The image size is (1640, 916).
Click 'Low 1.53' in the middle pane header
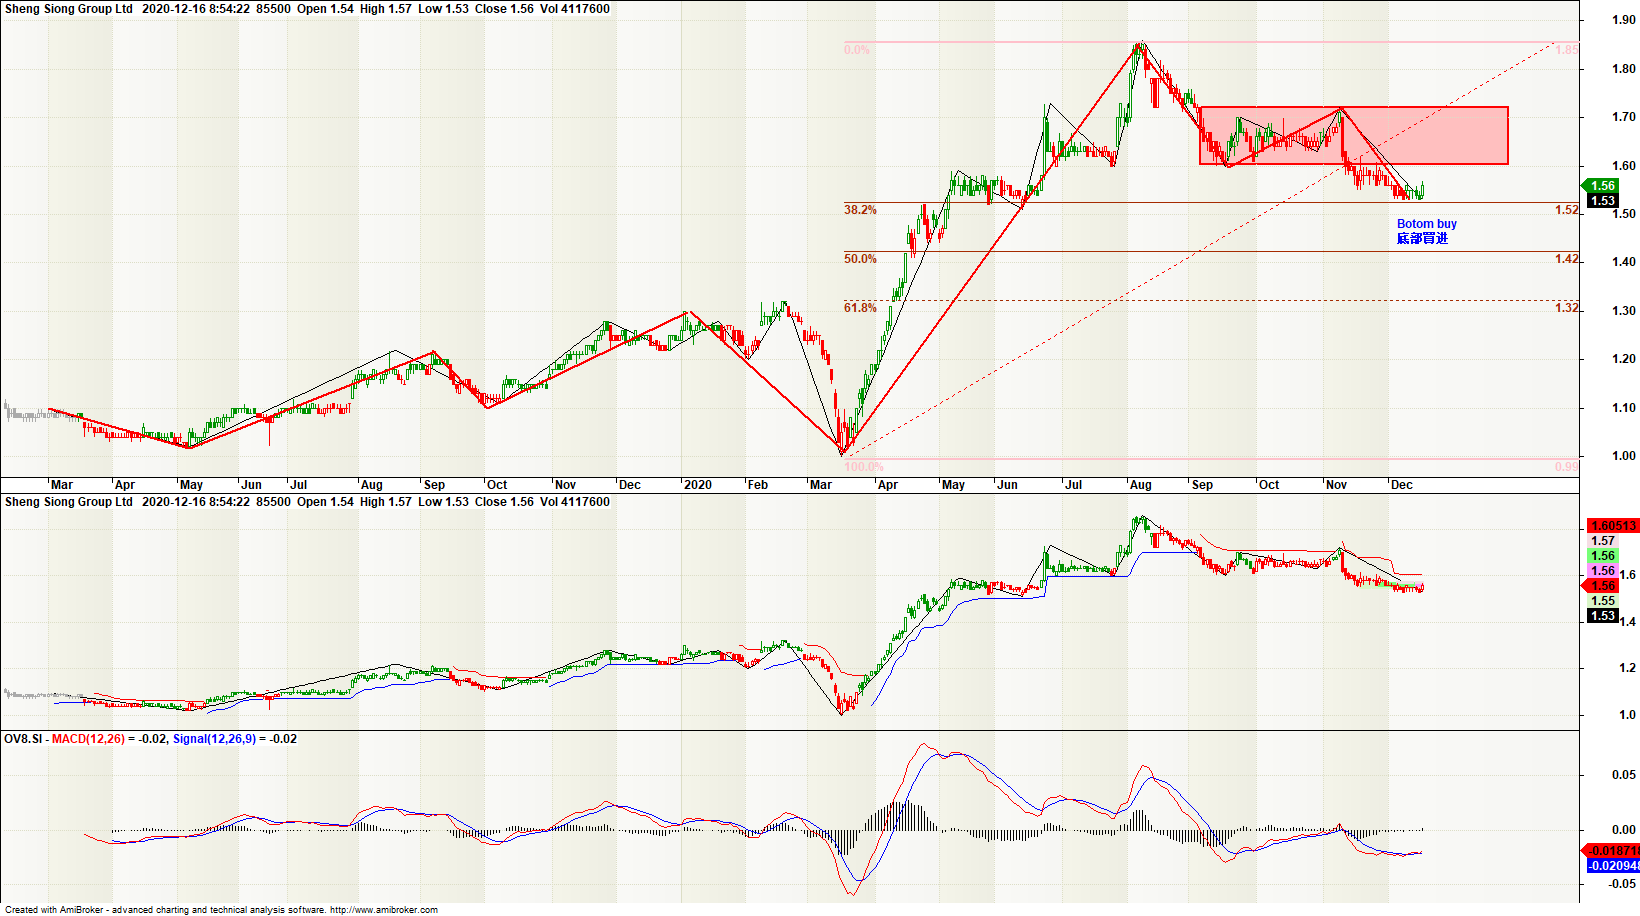click(443, 502)
